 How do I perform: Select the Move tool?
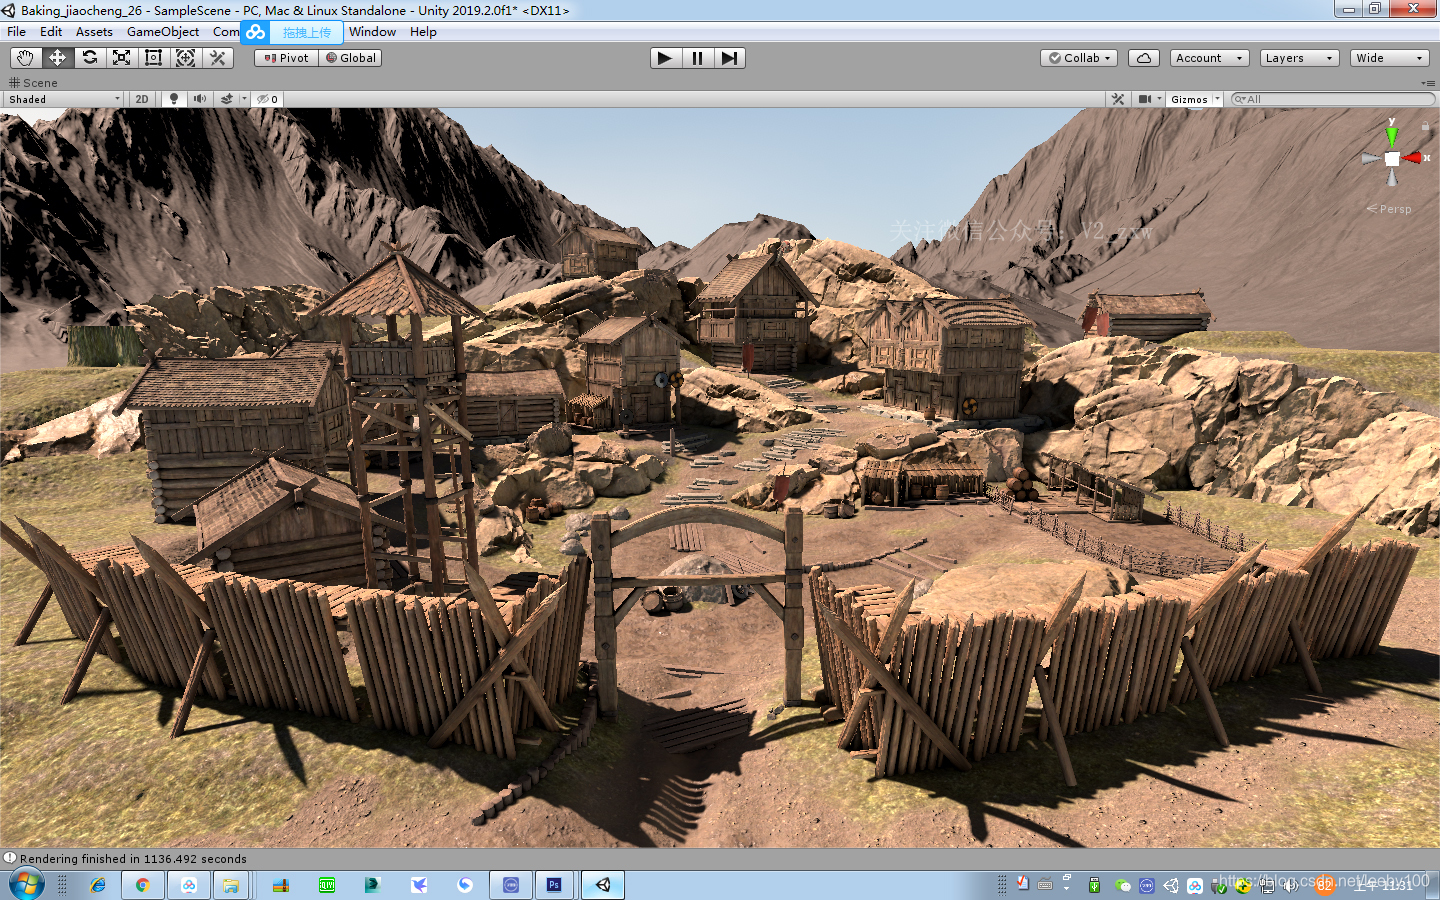tap(57, 58)
